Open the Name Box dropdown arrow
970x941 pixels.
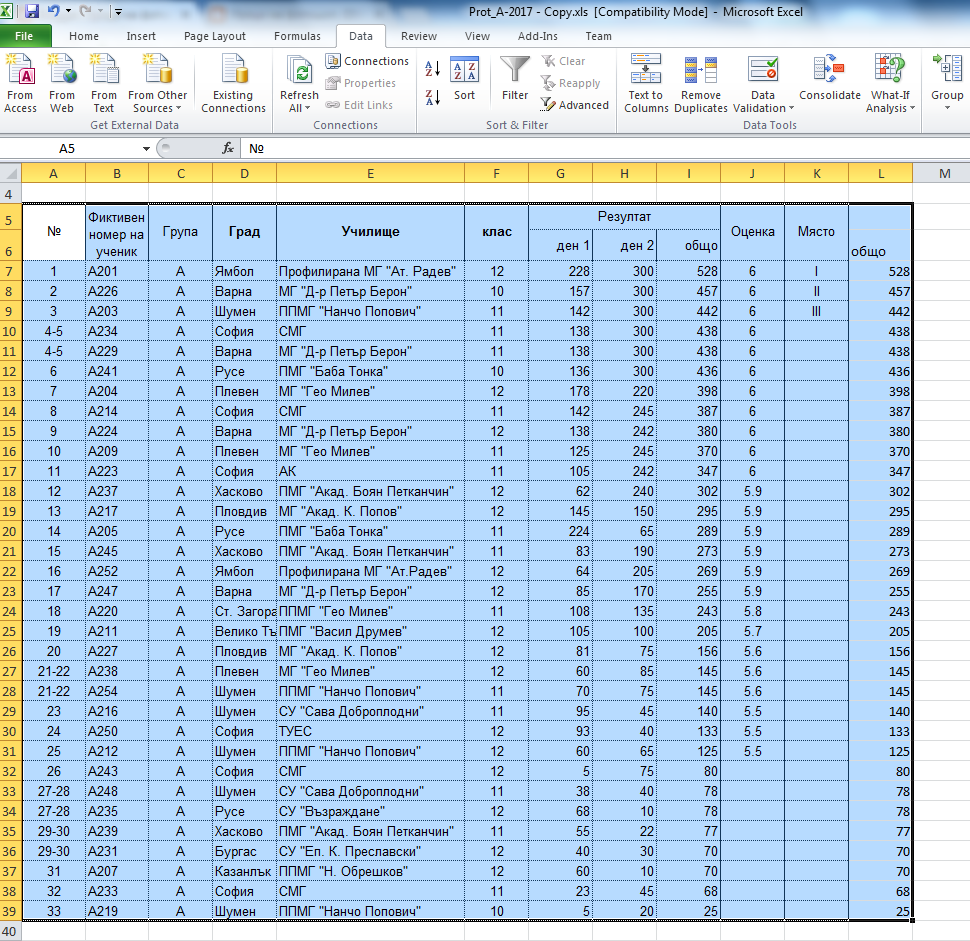pyautogui.click(x=147, y=148)
